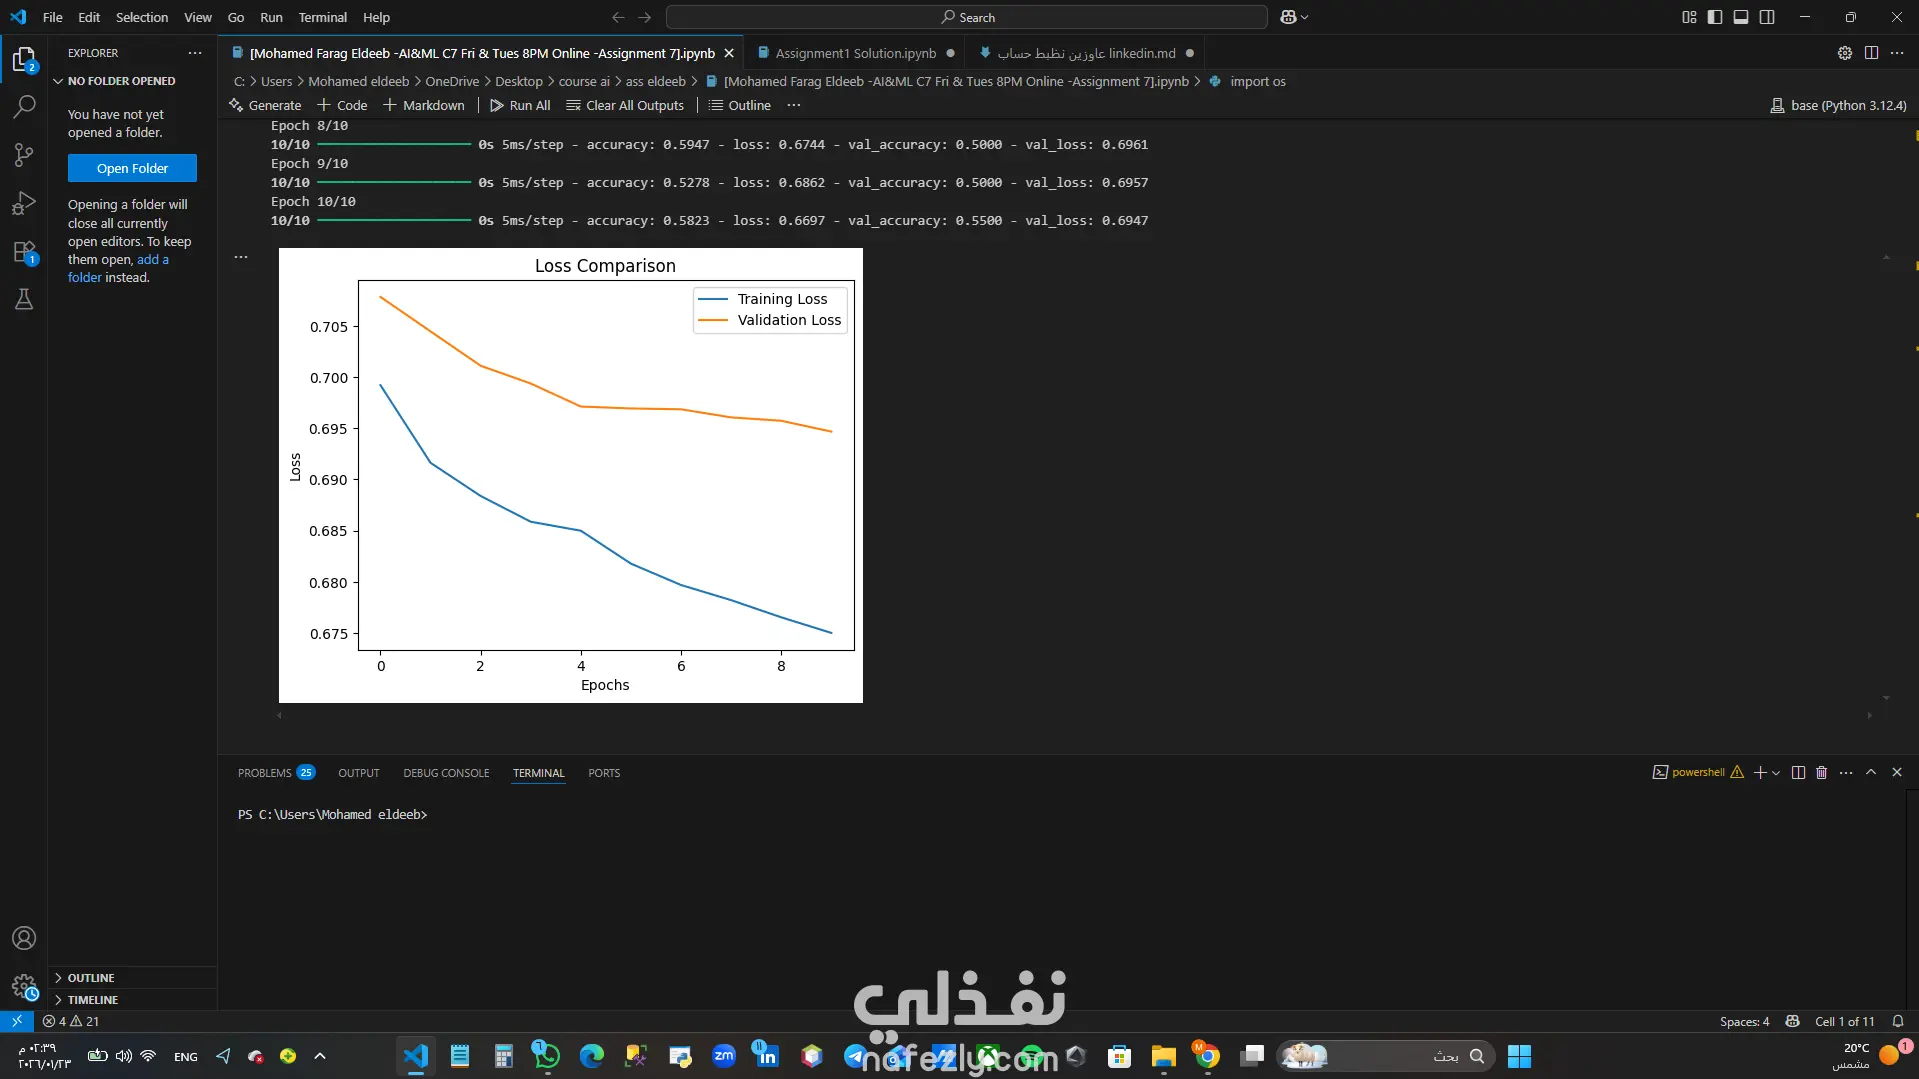The width and height of the screenshot is (1919, 1079).
Task: Toggle the primary side bar
Action: [1715, 17]
